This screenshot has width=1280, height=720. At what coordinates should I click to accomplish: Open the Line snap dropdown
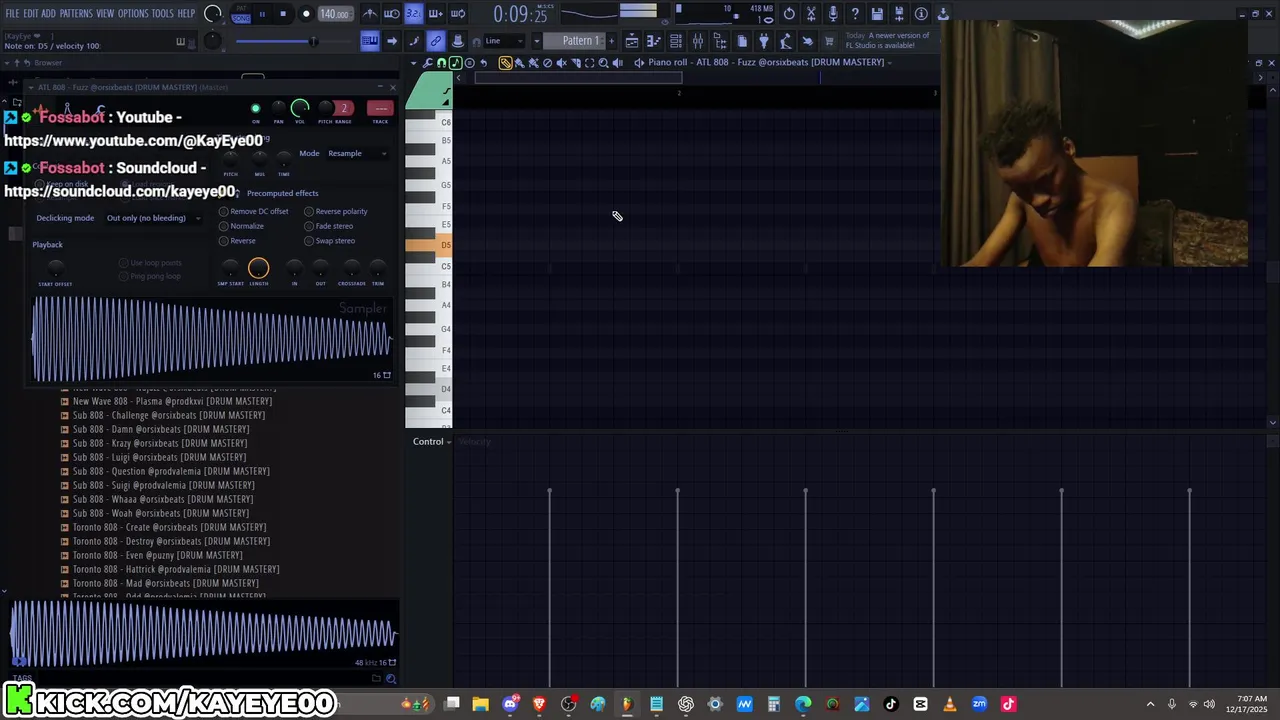click(x=505, y=41)
